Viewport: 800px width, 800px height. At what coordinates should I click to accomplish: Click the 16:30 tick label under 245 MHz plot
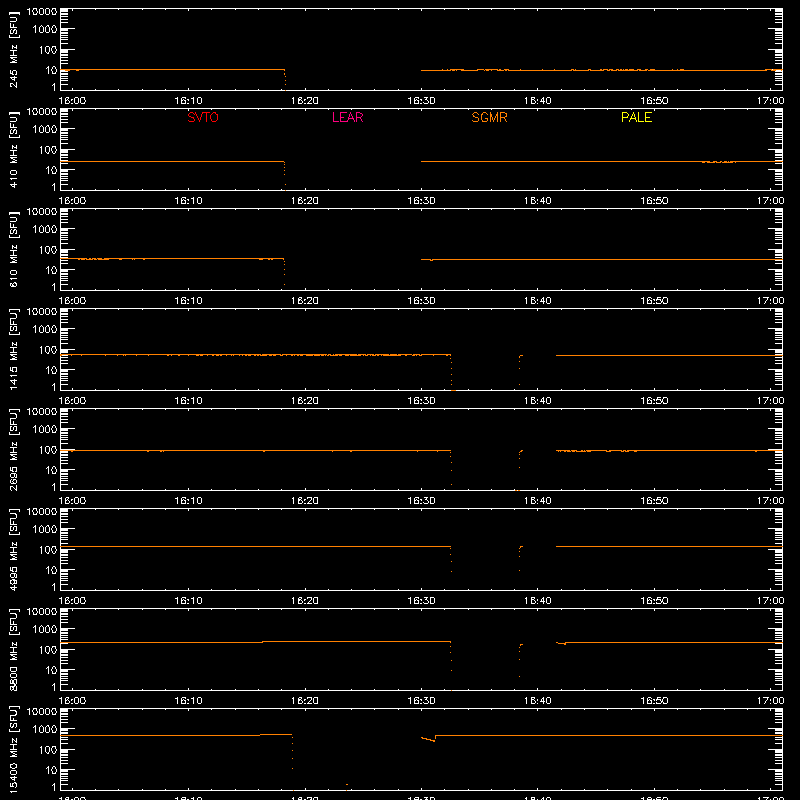(421, 101)
